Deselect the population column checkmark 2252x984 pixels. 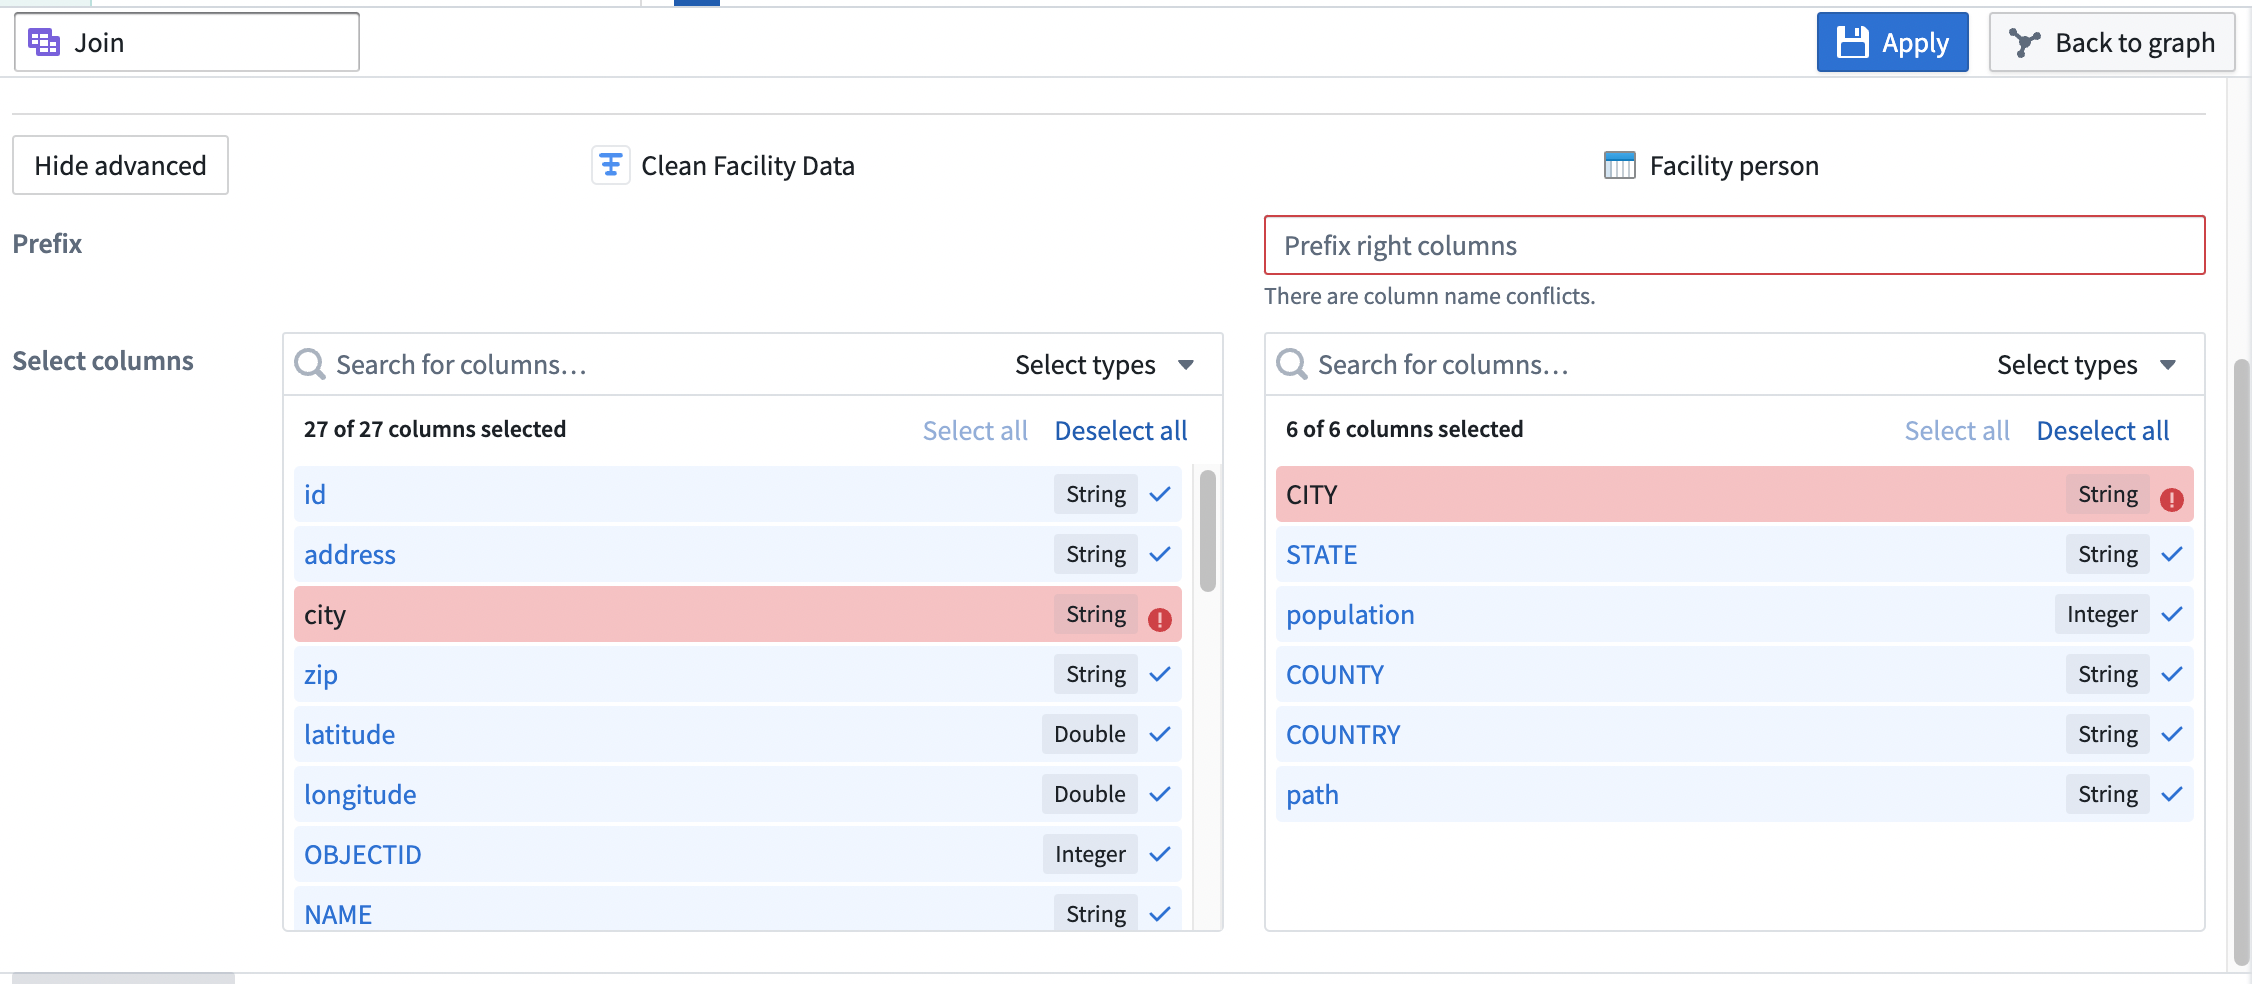tap(2172, 614)
